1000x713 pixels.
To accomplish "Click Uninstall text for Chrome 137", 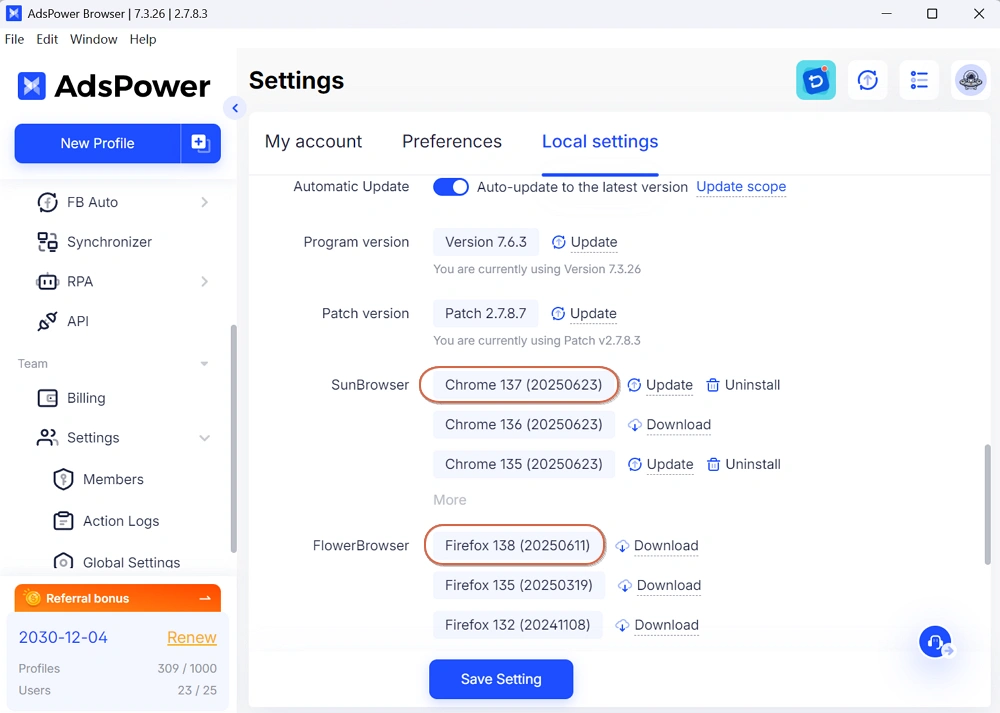I will click(x=753, y=385).
